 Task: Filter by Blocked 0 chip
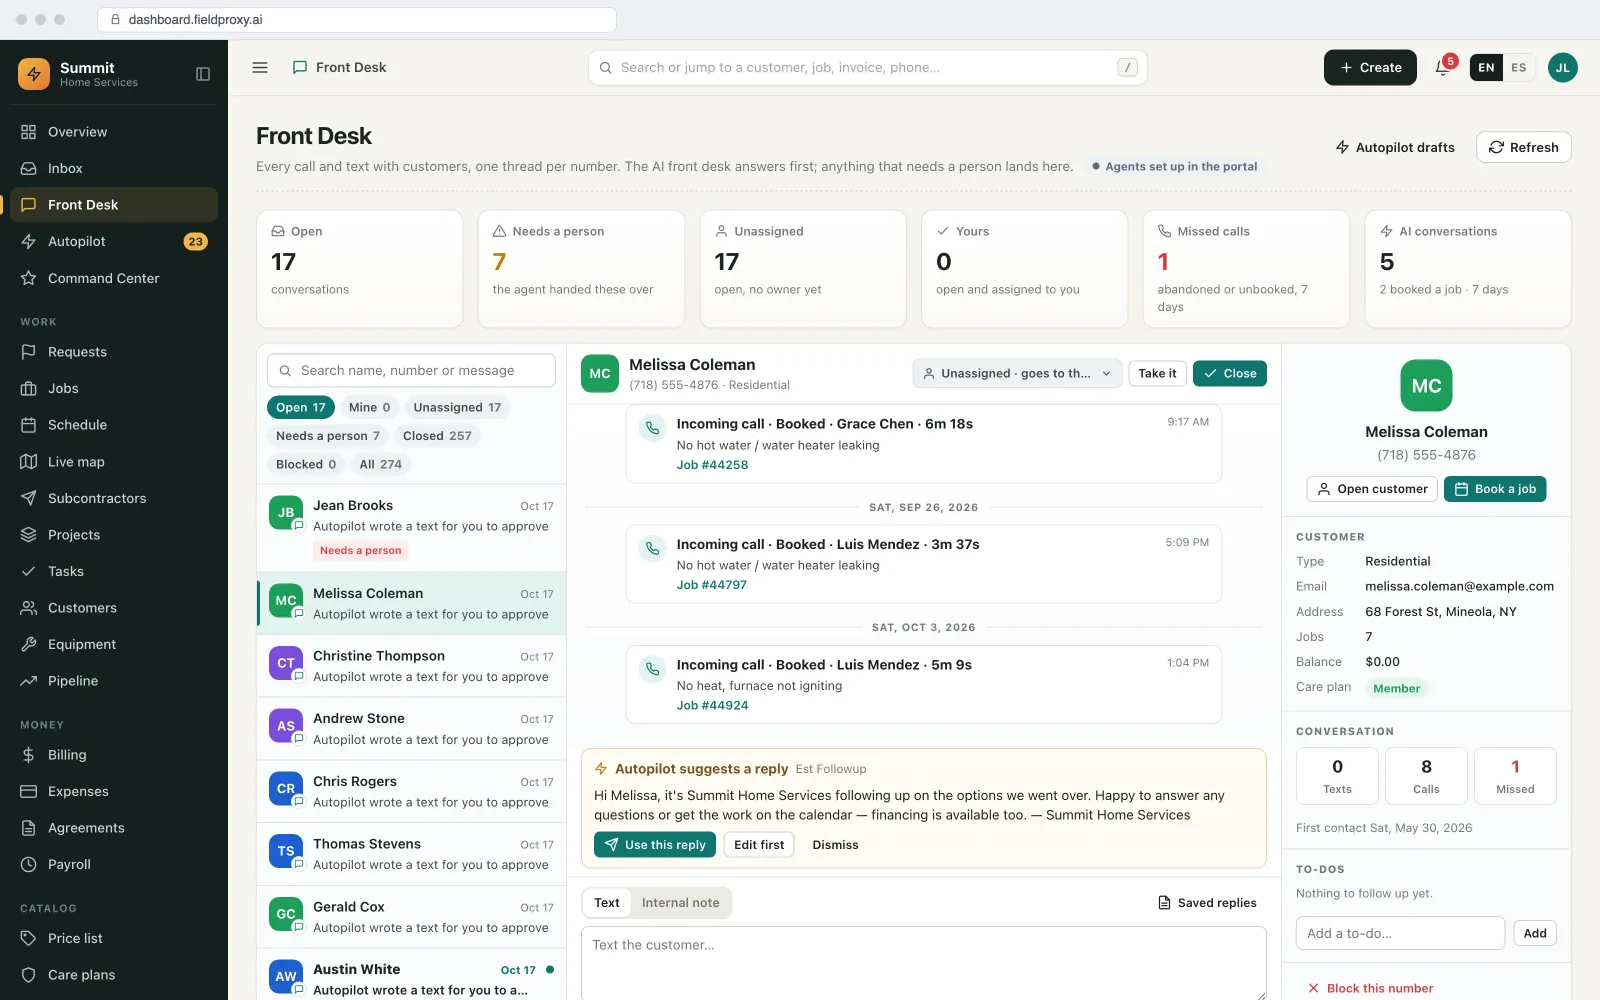point(306,465)
